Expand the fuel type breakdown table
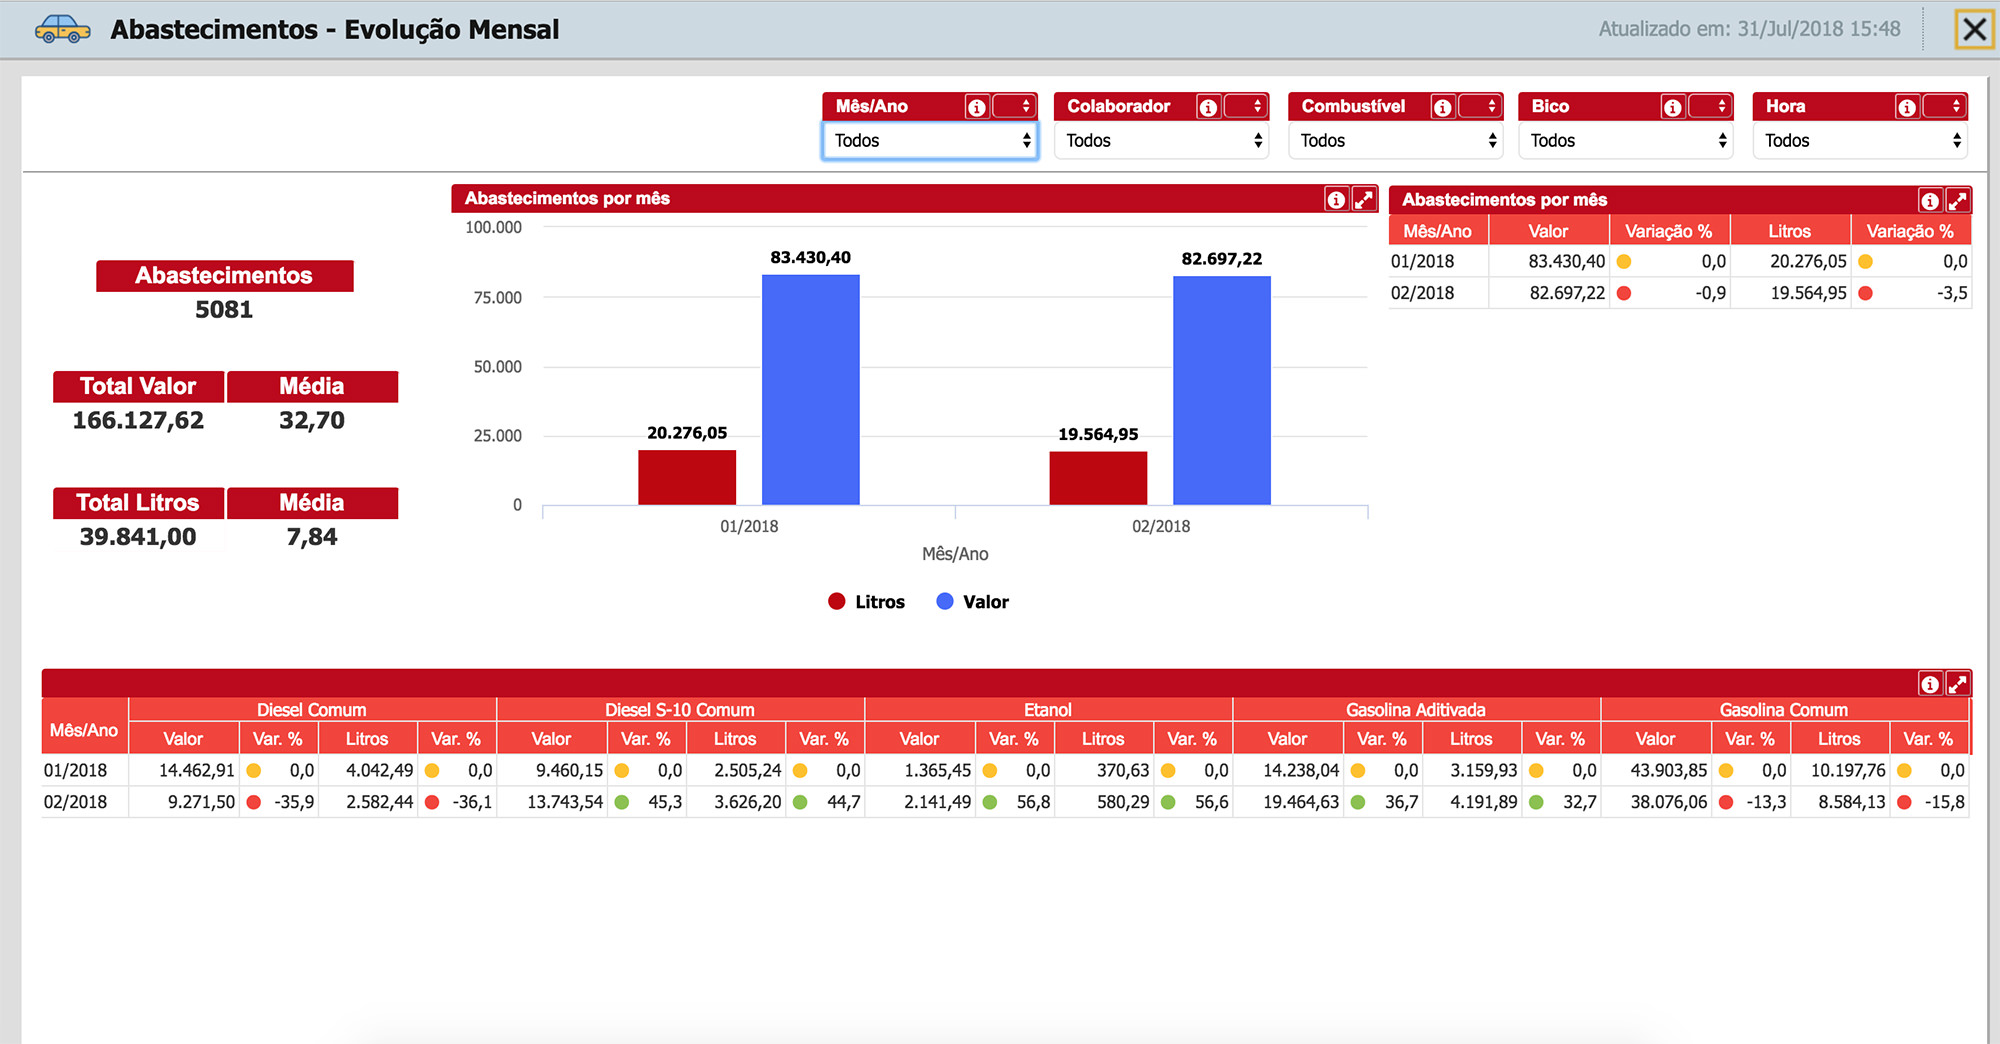 (1958, 684)
